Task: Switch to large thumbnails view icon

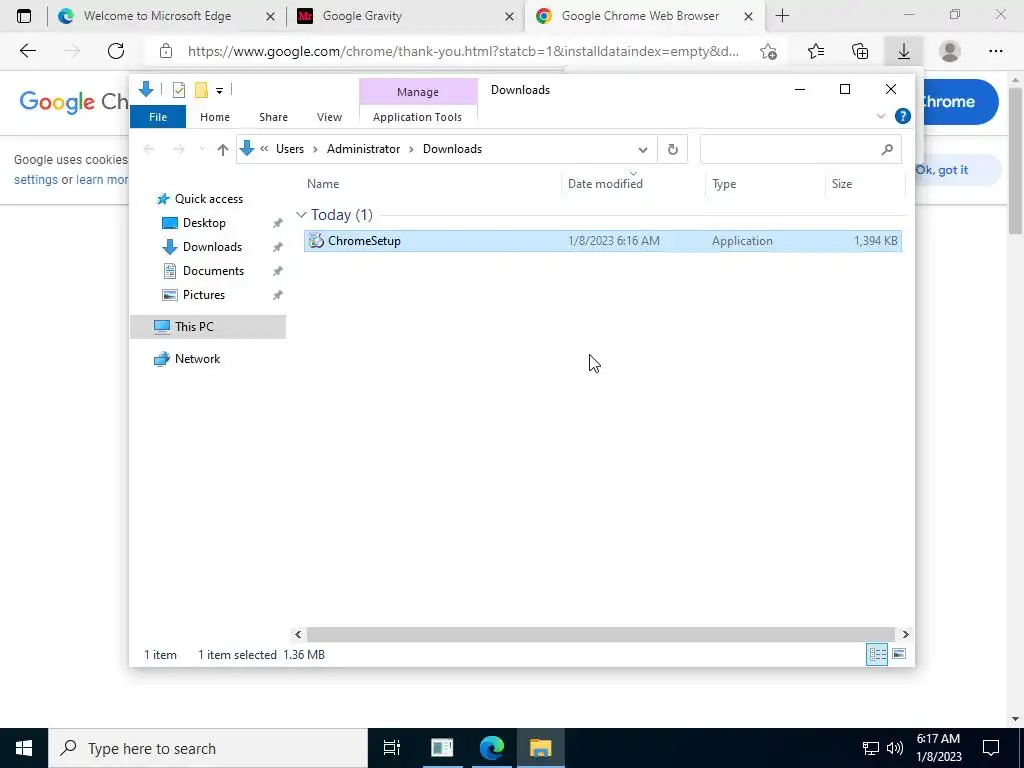Action: (x=899, y=654)
